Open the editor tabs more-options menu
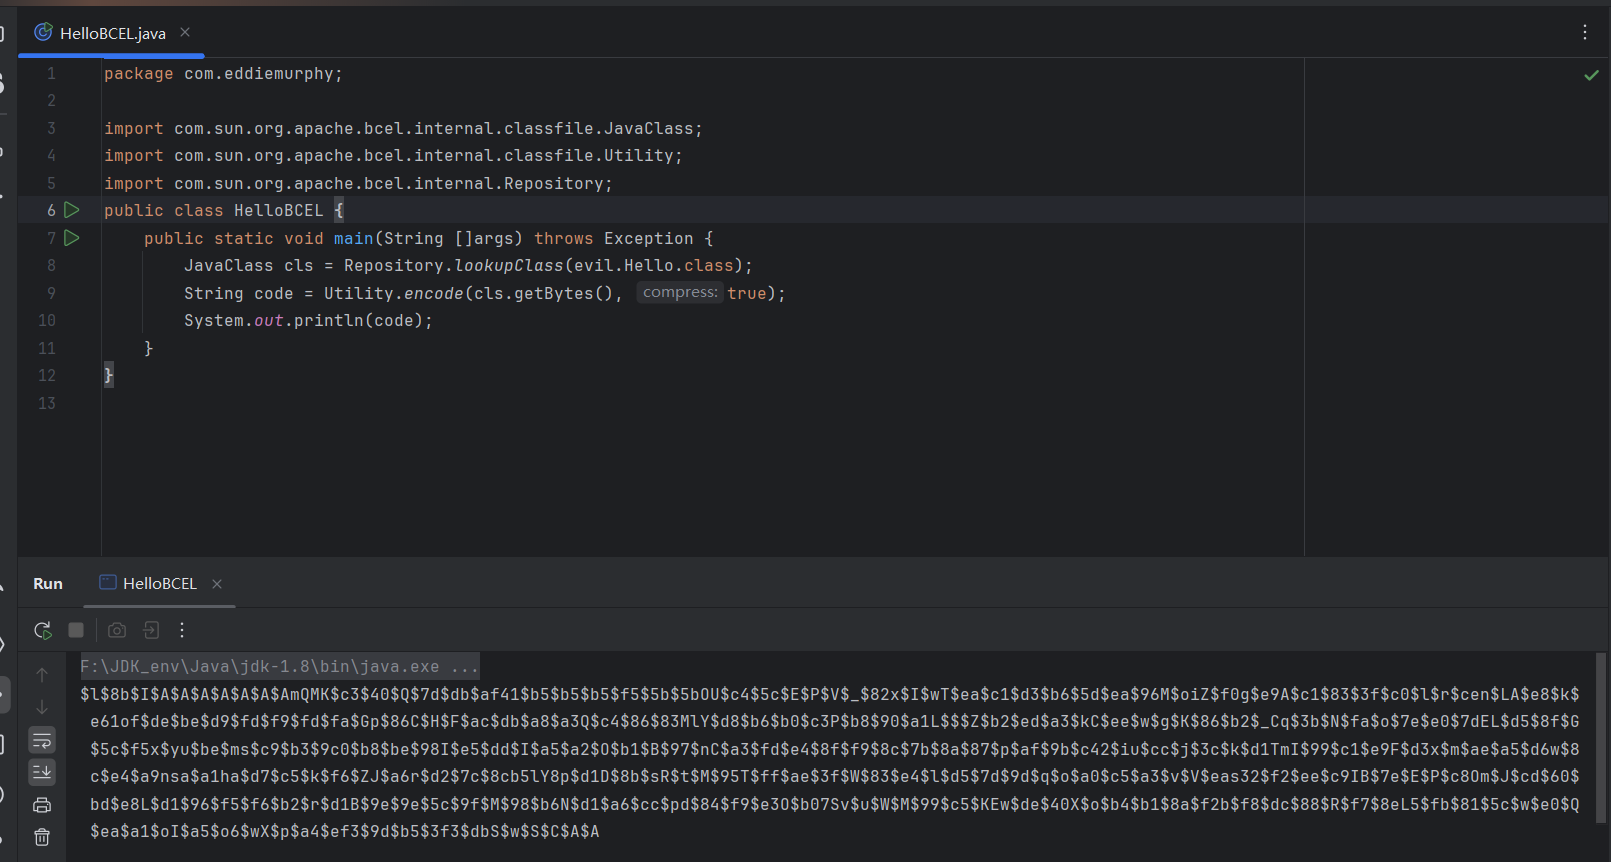 pyautogui.click(x=1585, y=33)
